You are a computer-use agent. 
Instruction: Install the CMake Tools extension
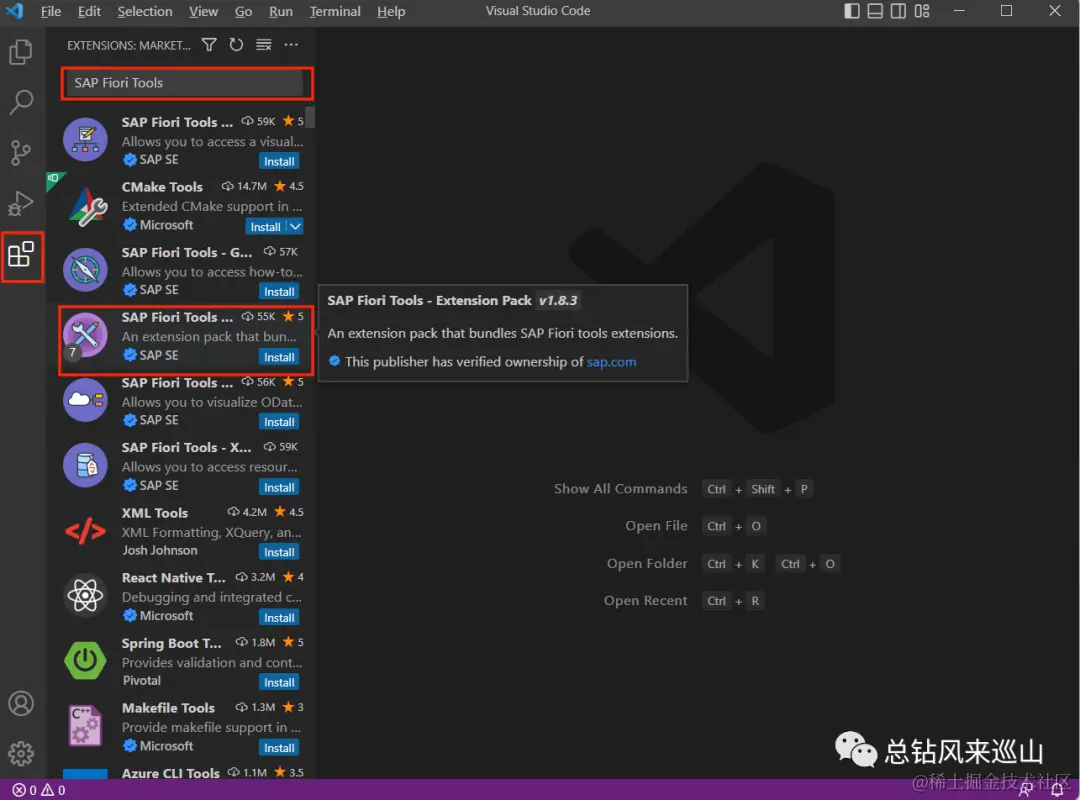click(266, 227)
